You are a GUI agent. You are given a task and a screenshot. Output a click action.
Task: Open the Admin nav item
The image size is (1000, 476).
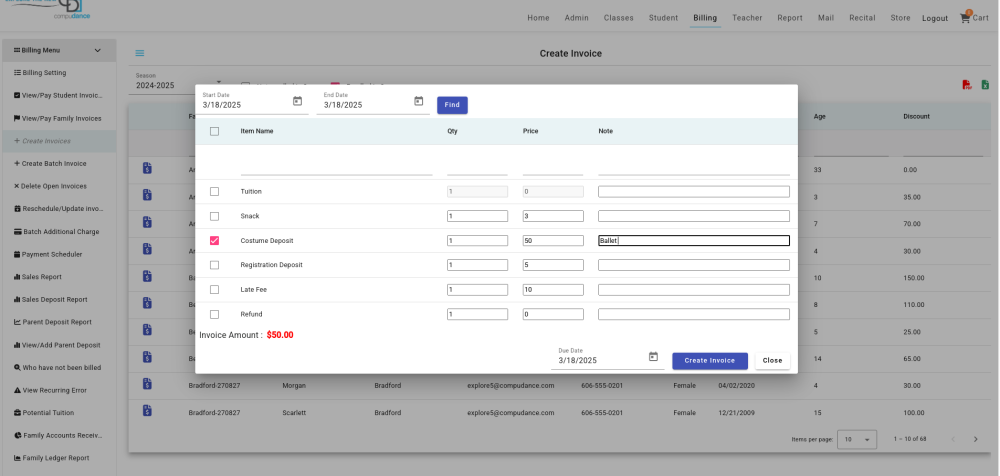[x=577, y=18]
